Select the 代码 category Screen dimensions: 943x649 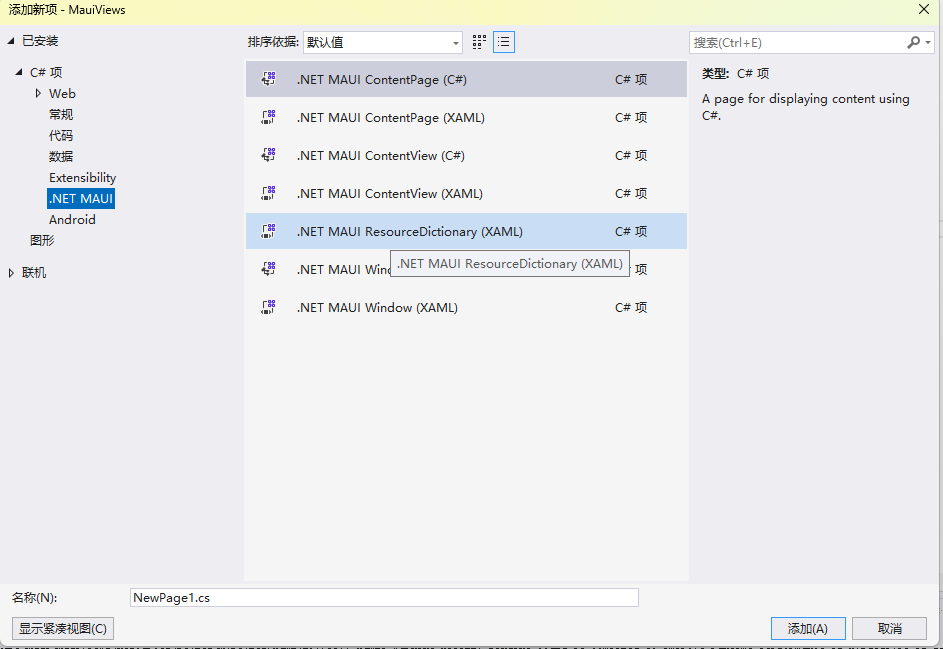tap(61, 135)
